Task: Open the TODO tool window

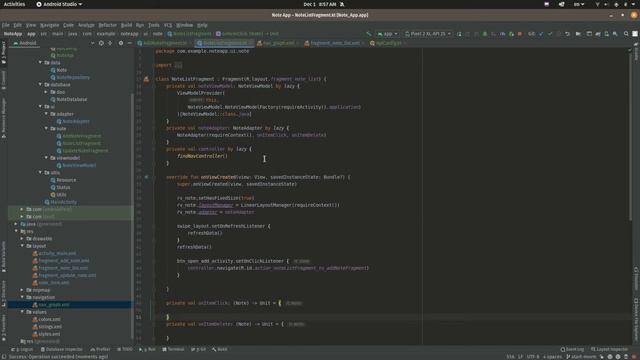Action: 125,350
